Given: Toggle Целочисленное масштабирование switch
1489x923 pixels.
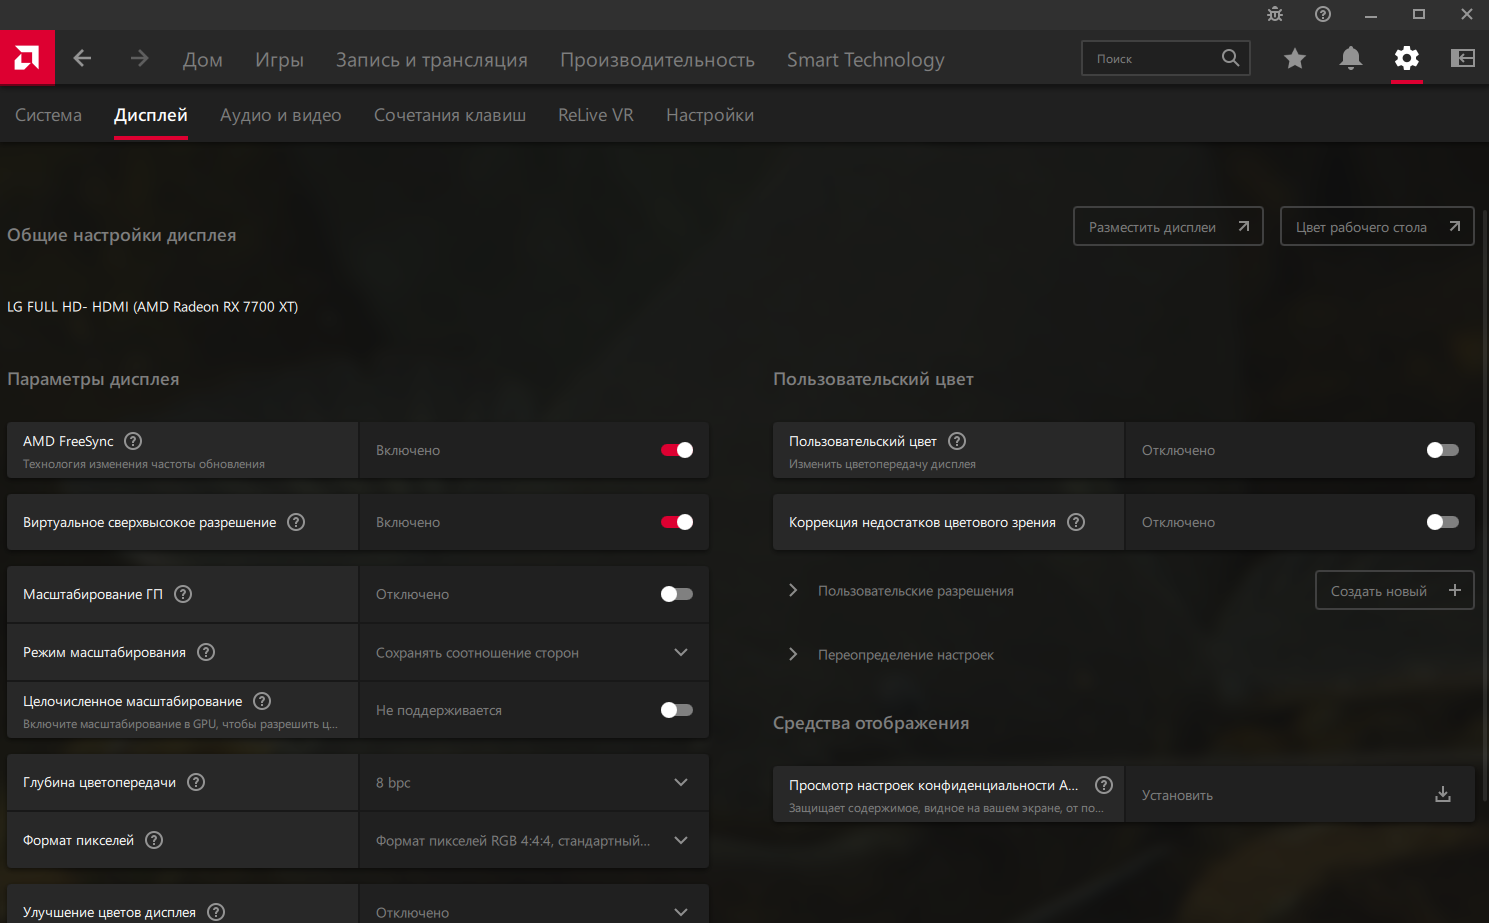Looking at the screenshot, I should tap(677, 710).
